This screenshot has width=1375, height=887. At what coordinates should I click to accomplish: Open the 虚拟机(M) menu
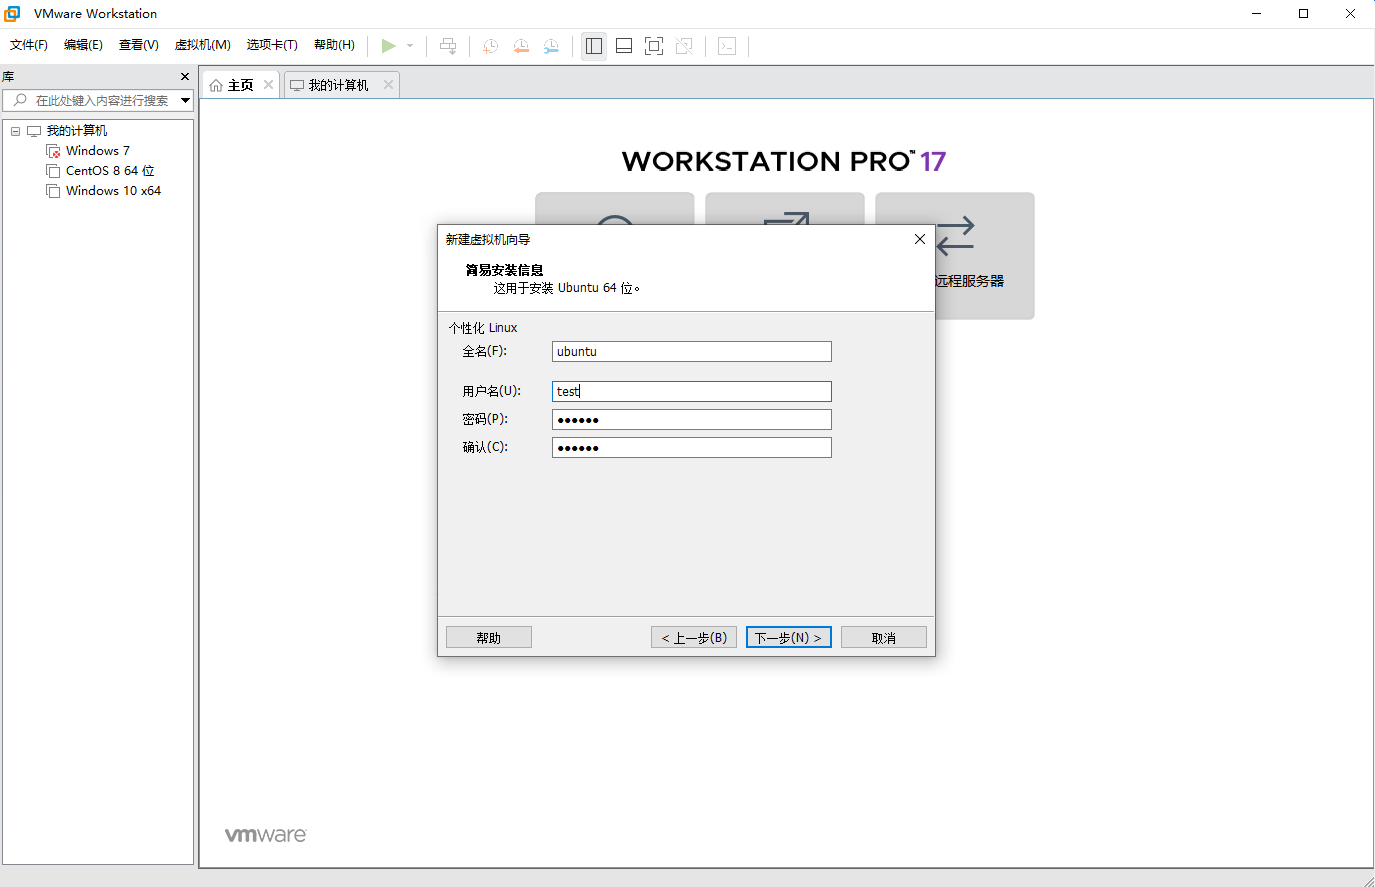(202, 45)
